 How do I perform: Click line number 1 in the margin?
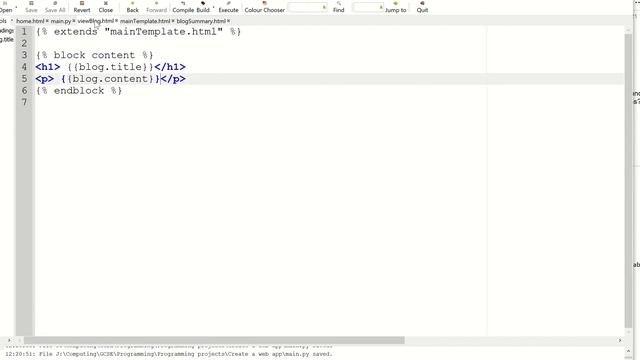[x=24, y=32]
